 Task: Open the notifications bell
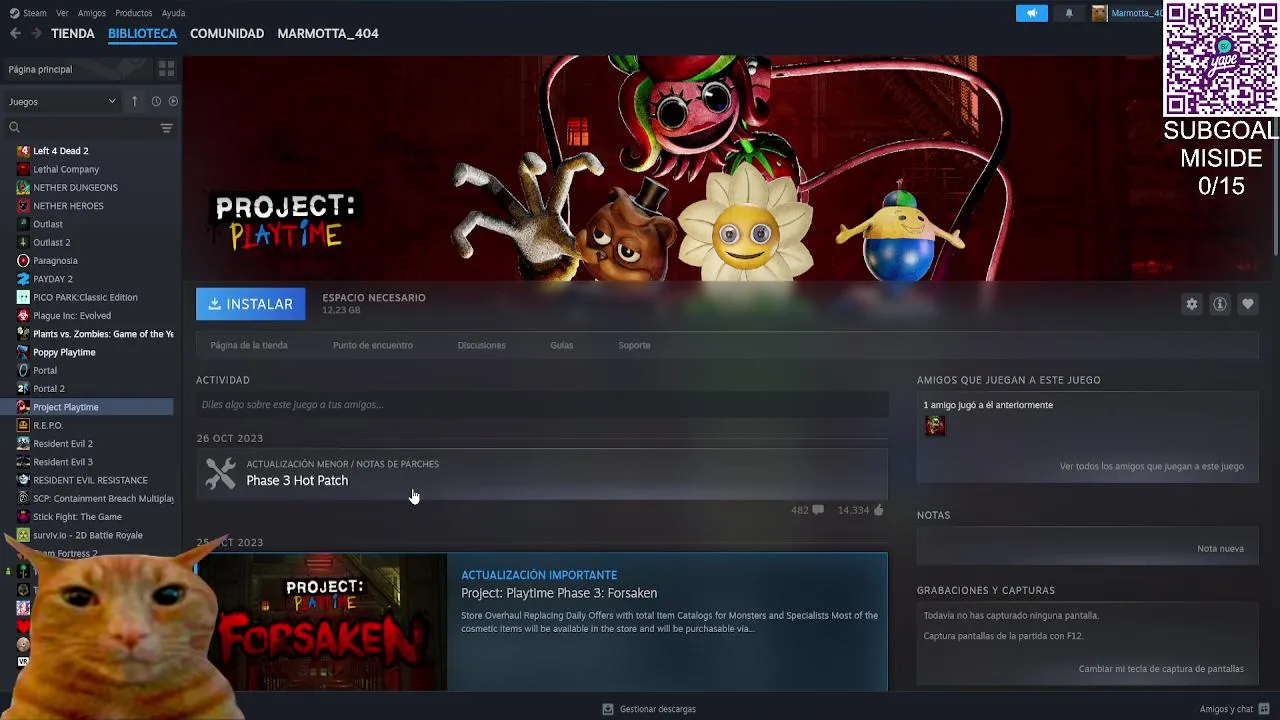point(1069,13)
